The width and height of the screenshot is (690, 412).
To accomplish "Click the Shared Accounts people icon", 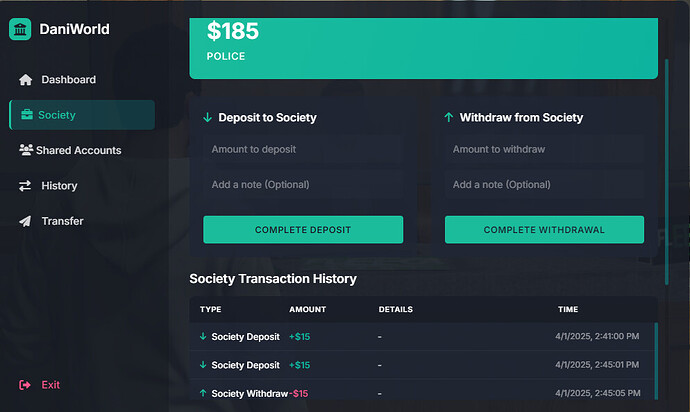I will [26, 150].
